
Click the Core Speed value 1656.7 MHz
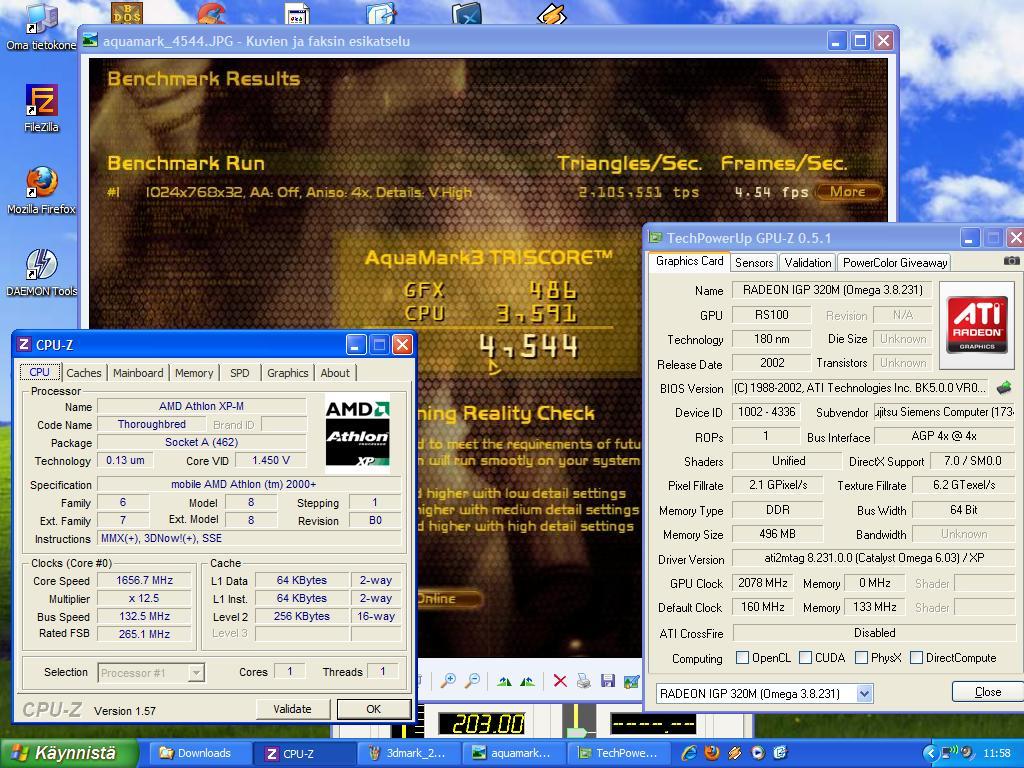144,580
